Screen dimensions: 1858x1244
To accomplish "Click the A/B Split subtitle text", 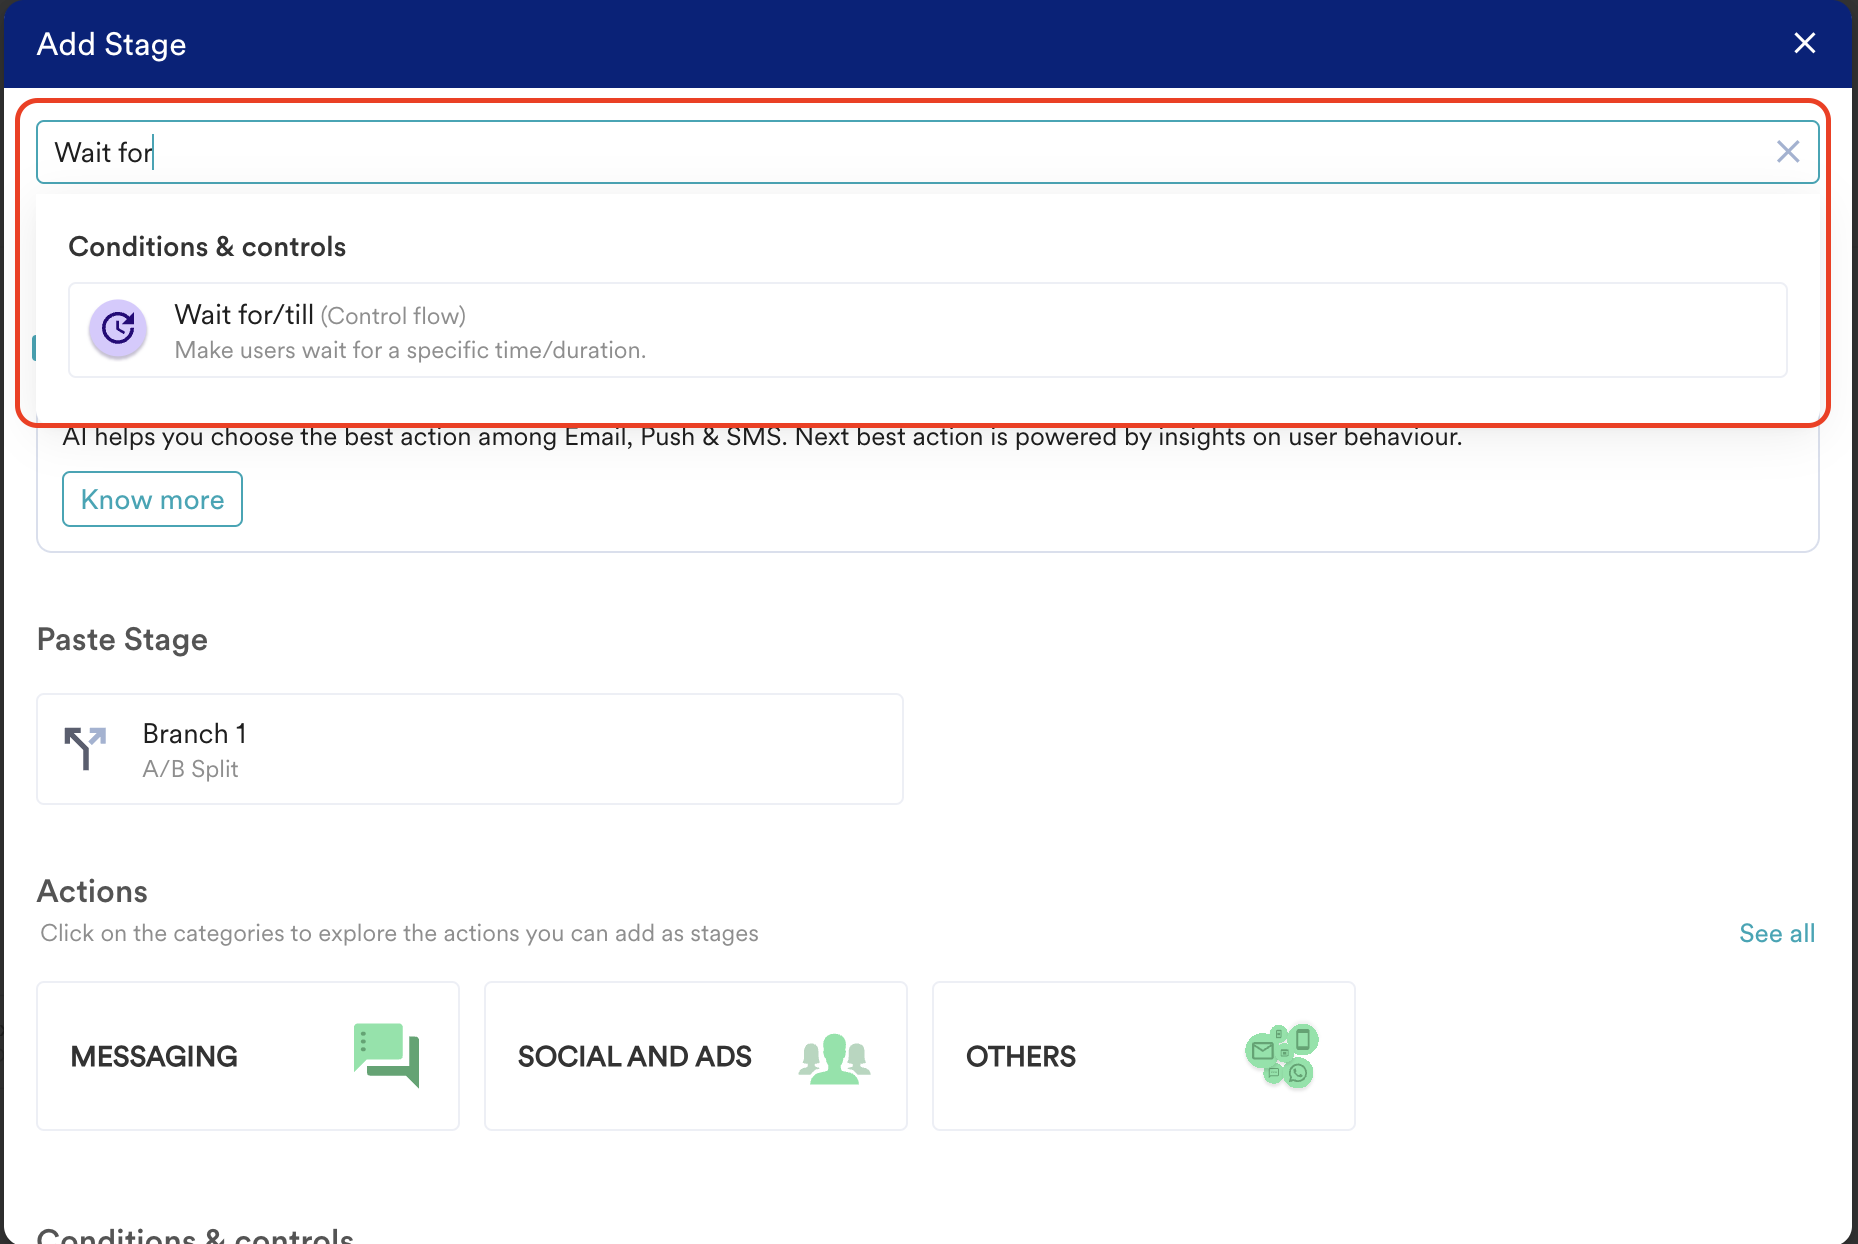I will (190, 769).
